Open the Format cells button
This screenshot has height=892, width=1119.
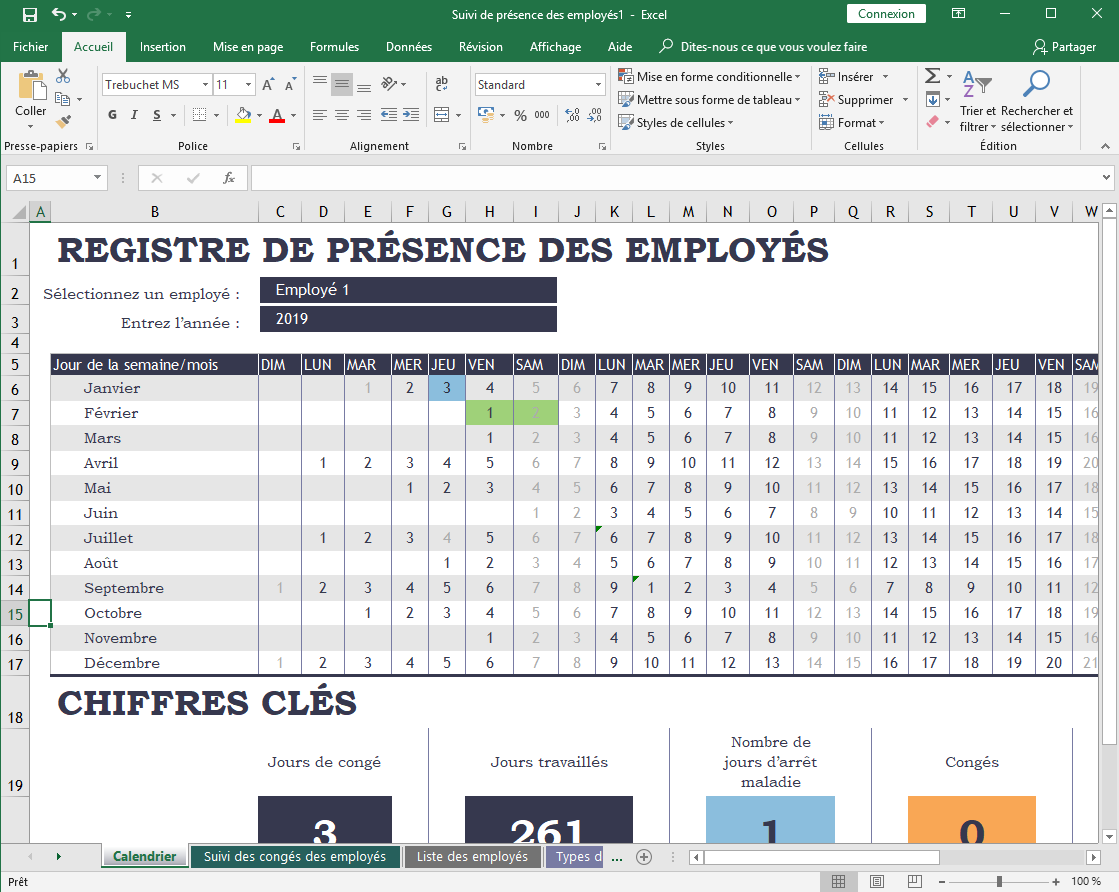(x=852, y=123)
